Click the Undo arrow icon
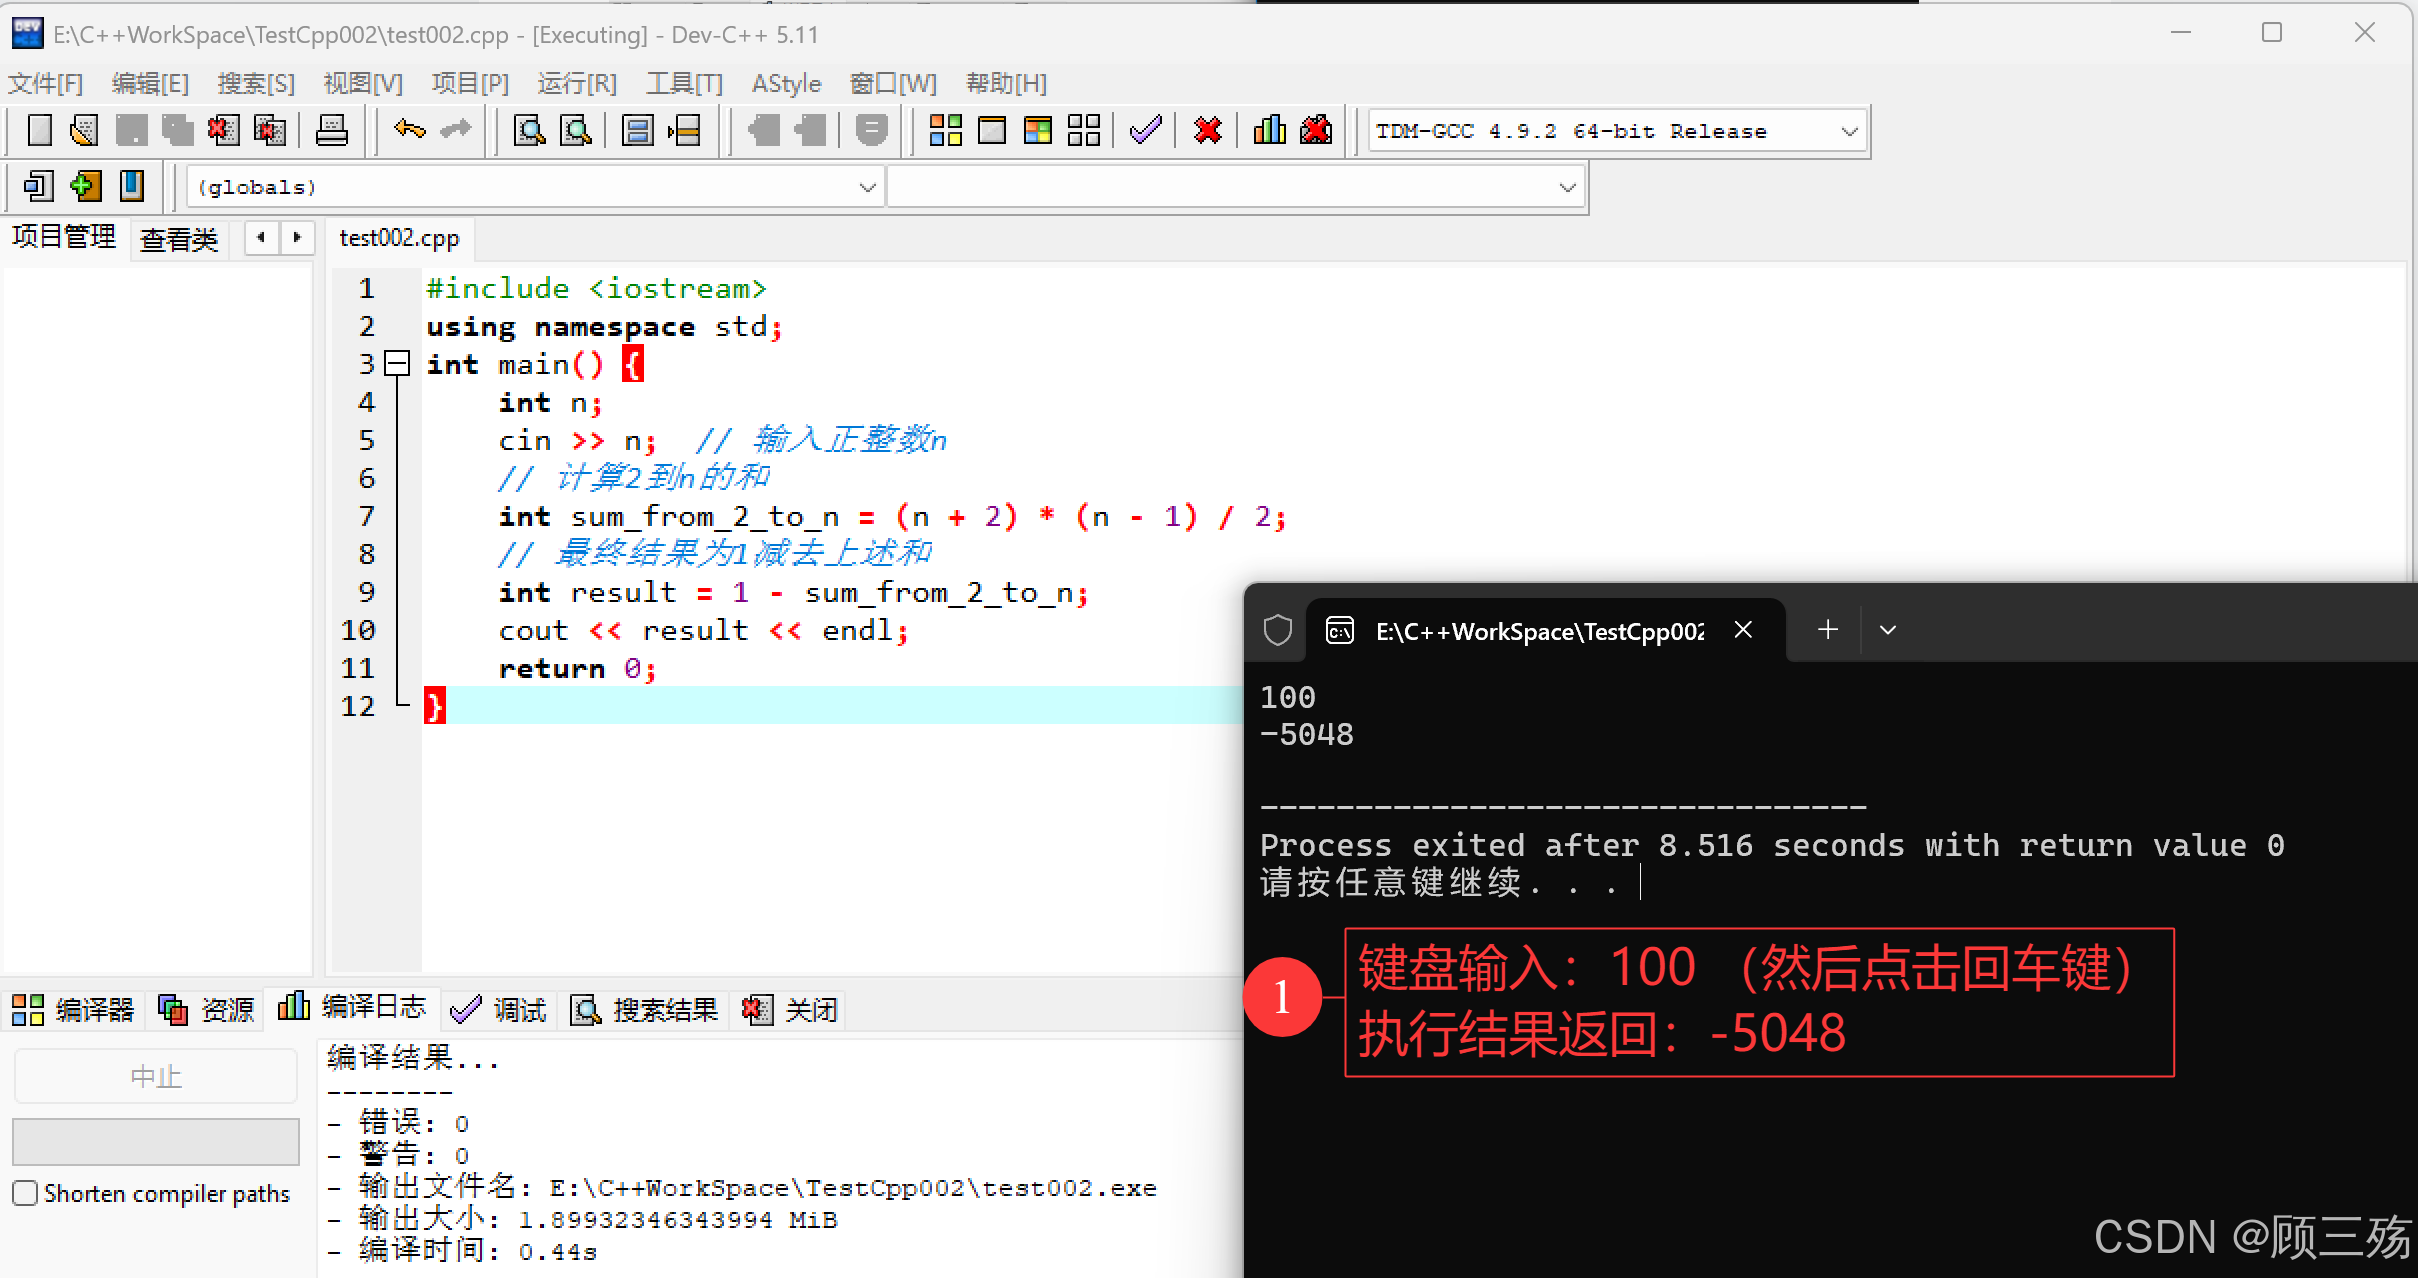The width and height of the screenshot is (2418, 1278). click(x=409, y=131)
